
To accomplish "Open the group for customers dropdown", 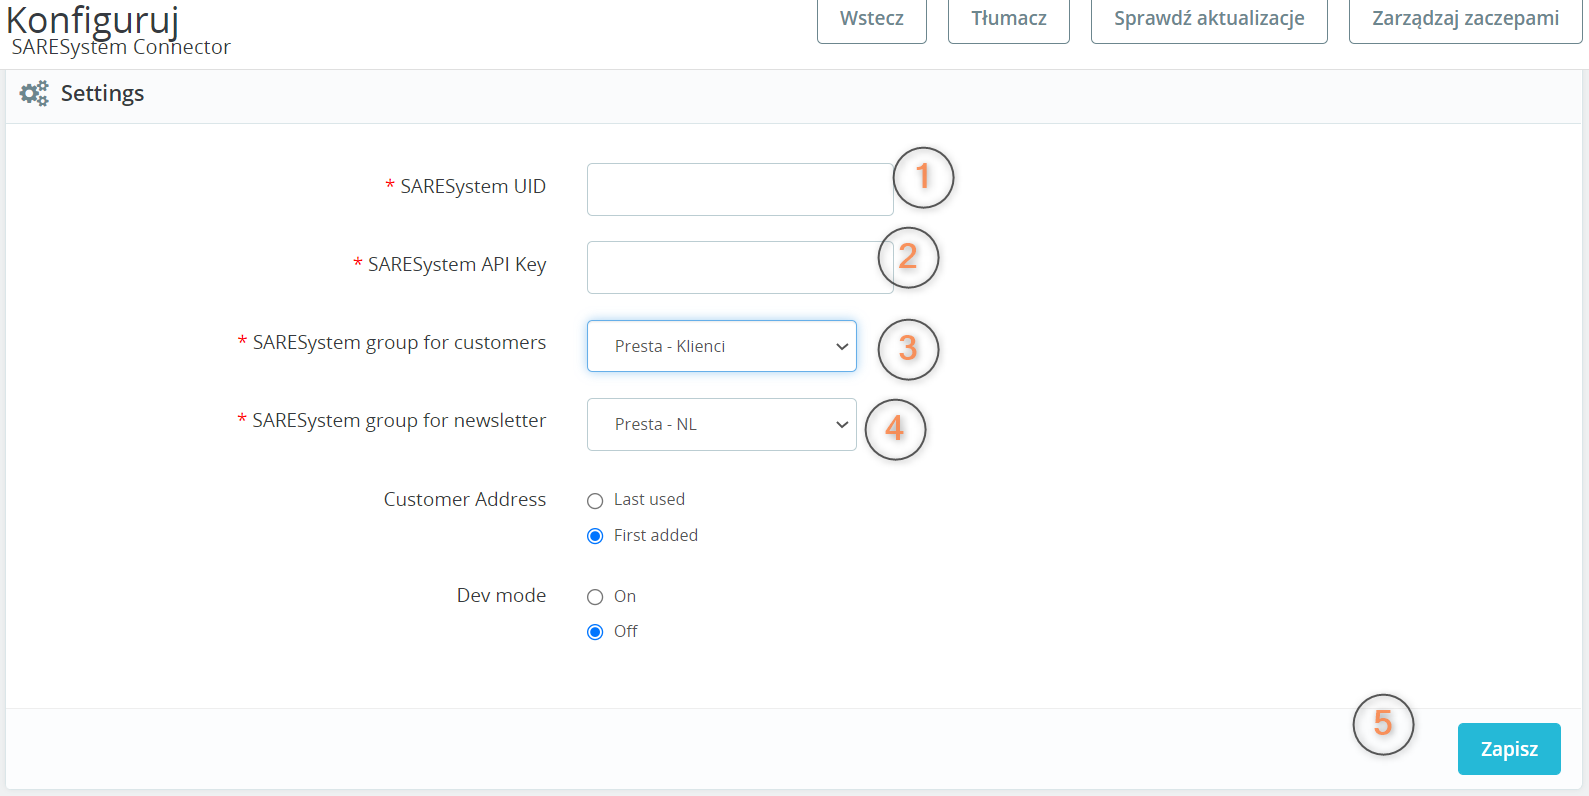I will (722, 346).
